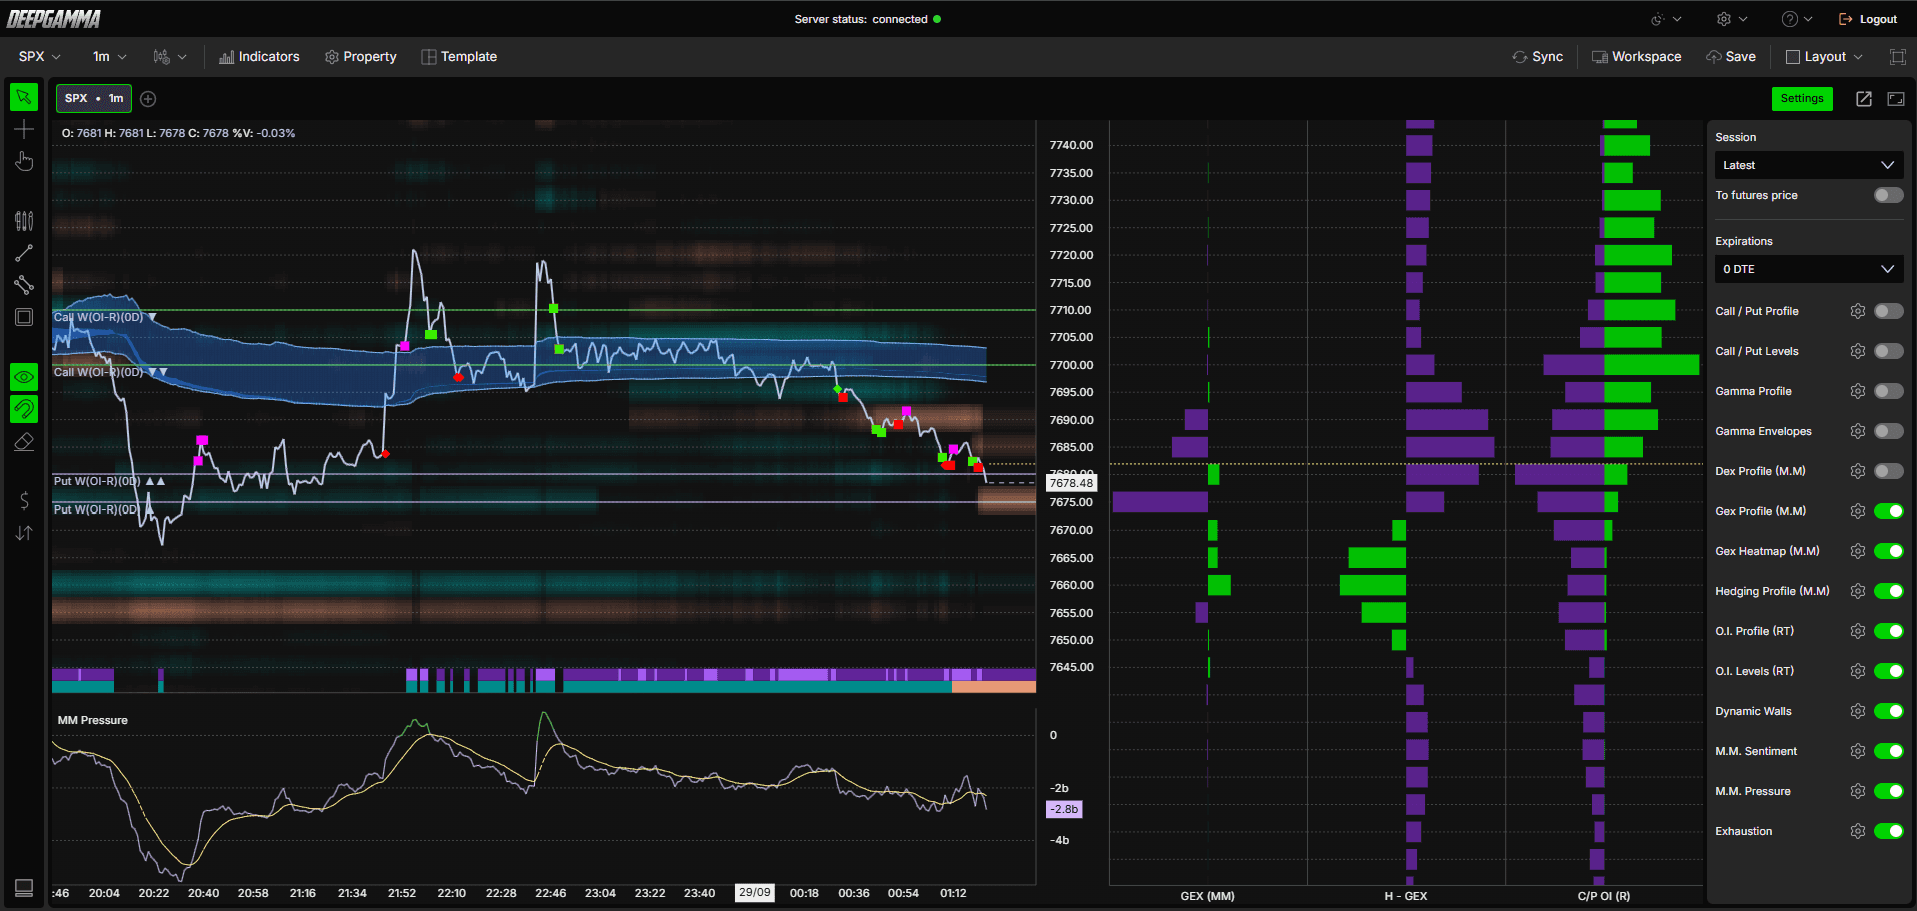Screen dimensions: 1917x911
Task: Click the Sync toolbar item
Action: [x=1538, y=57]
